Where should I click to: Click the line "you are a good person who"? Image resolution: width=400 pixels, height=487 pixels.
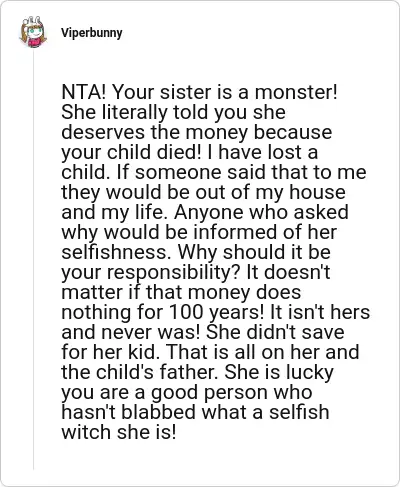[x=187, y=392]
